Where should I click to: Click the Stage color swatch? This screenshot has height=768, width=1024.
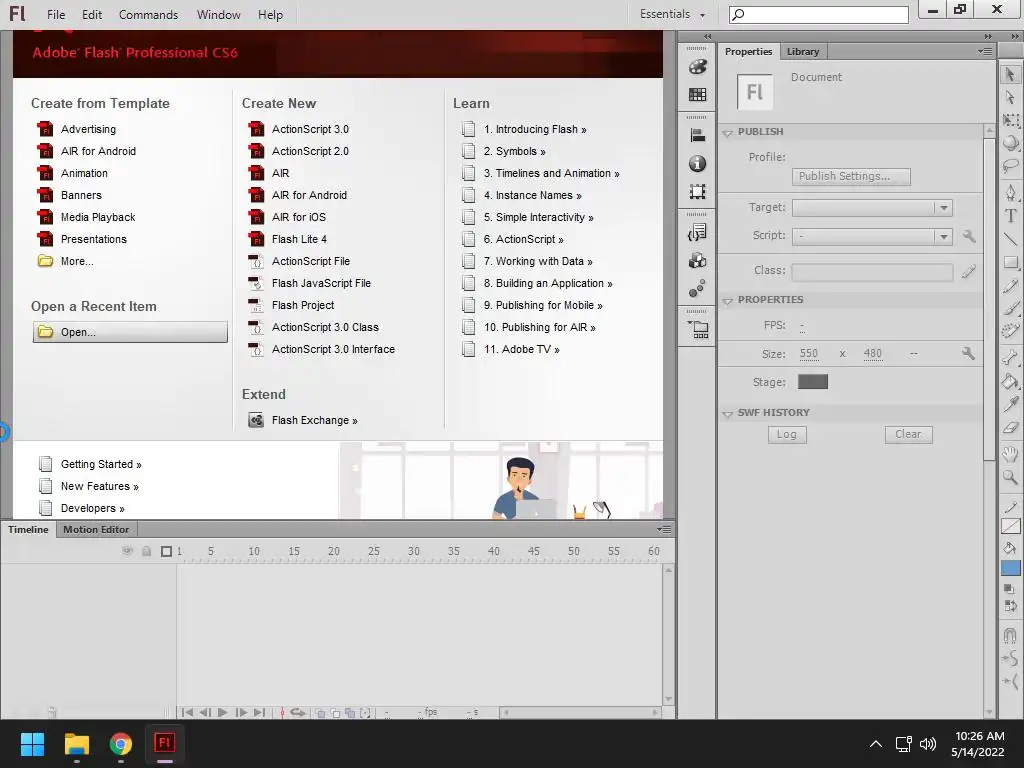[812, 382]
